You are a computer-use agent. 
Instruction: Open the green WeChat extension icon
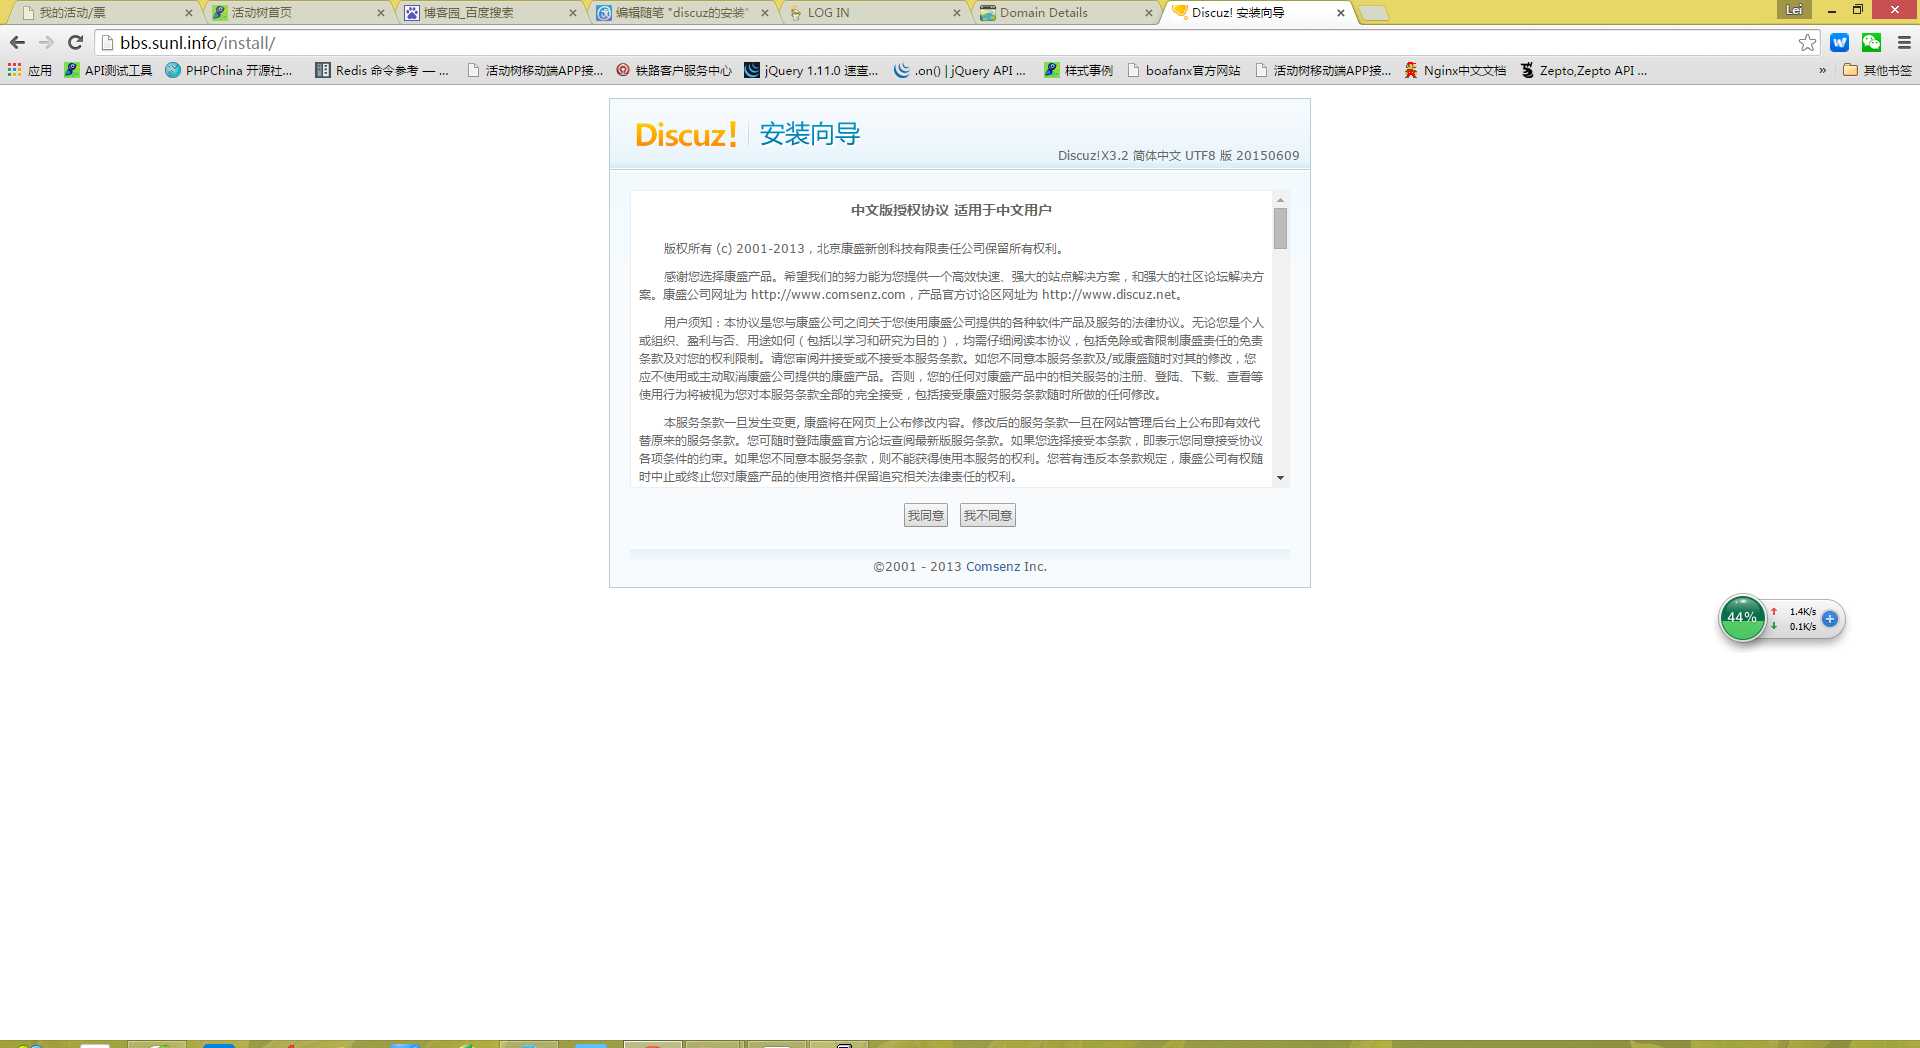click(1871, 42)
